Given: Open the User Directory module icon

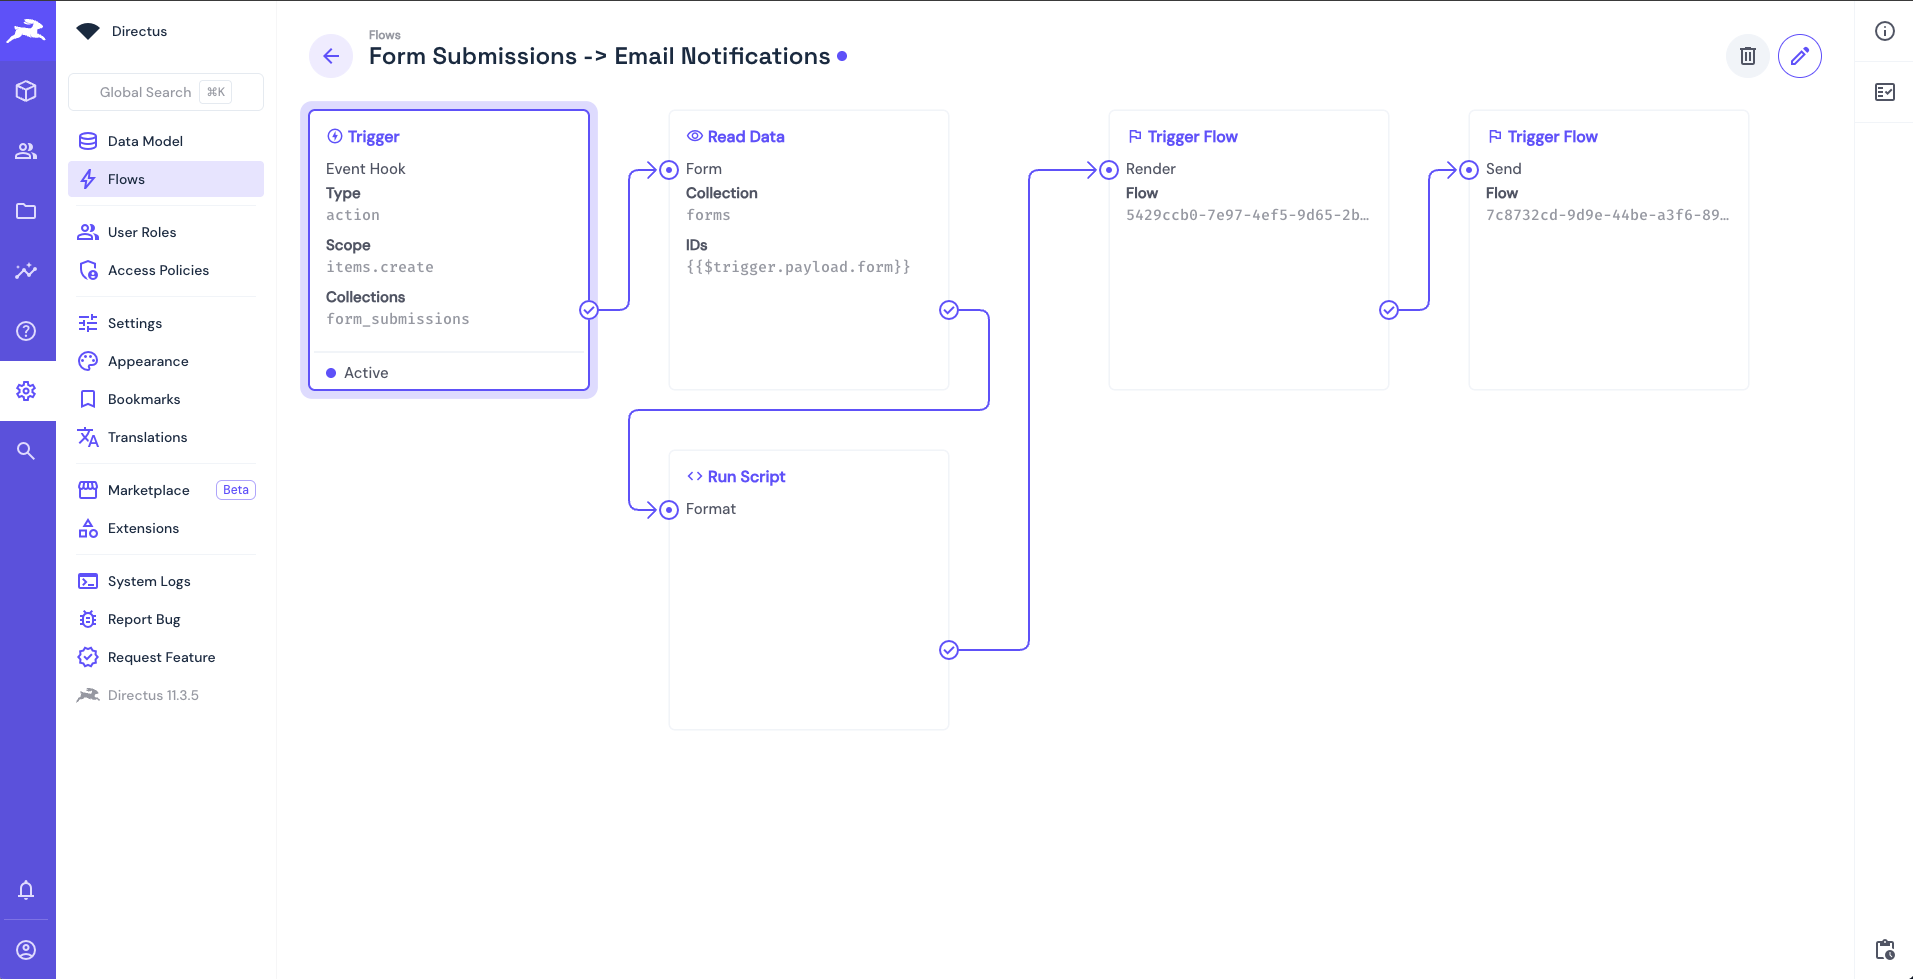Looking at the screenshot, I should point(27,151).
